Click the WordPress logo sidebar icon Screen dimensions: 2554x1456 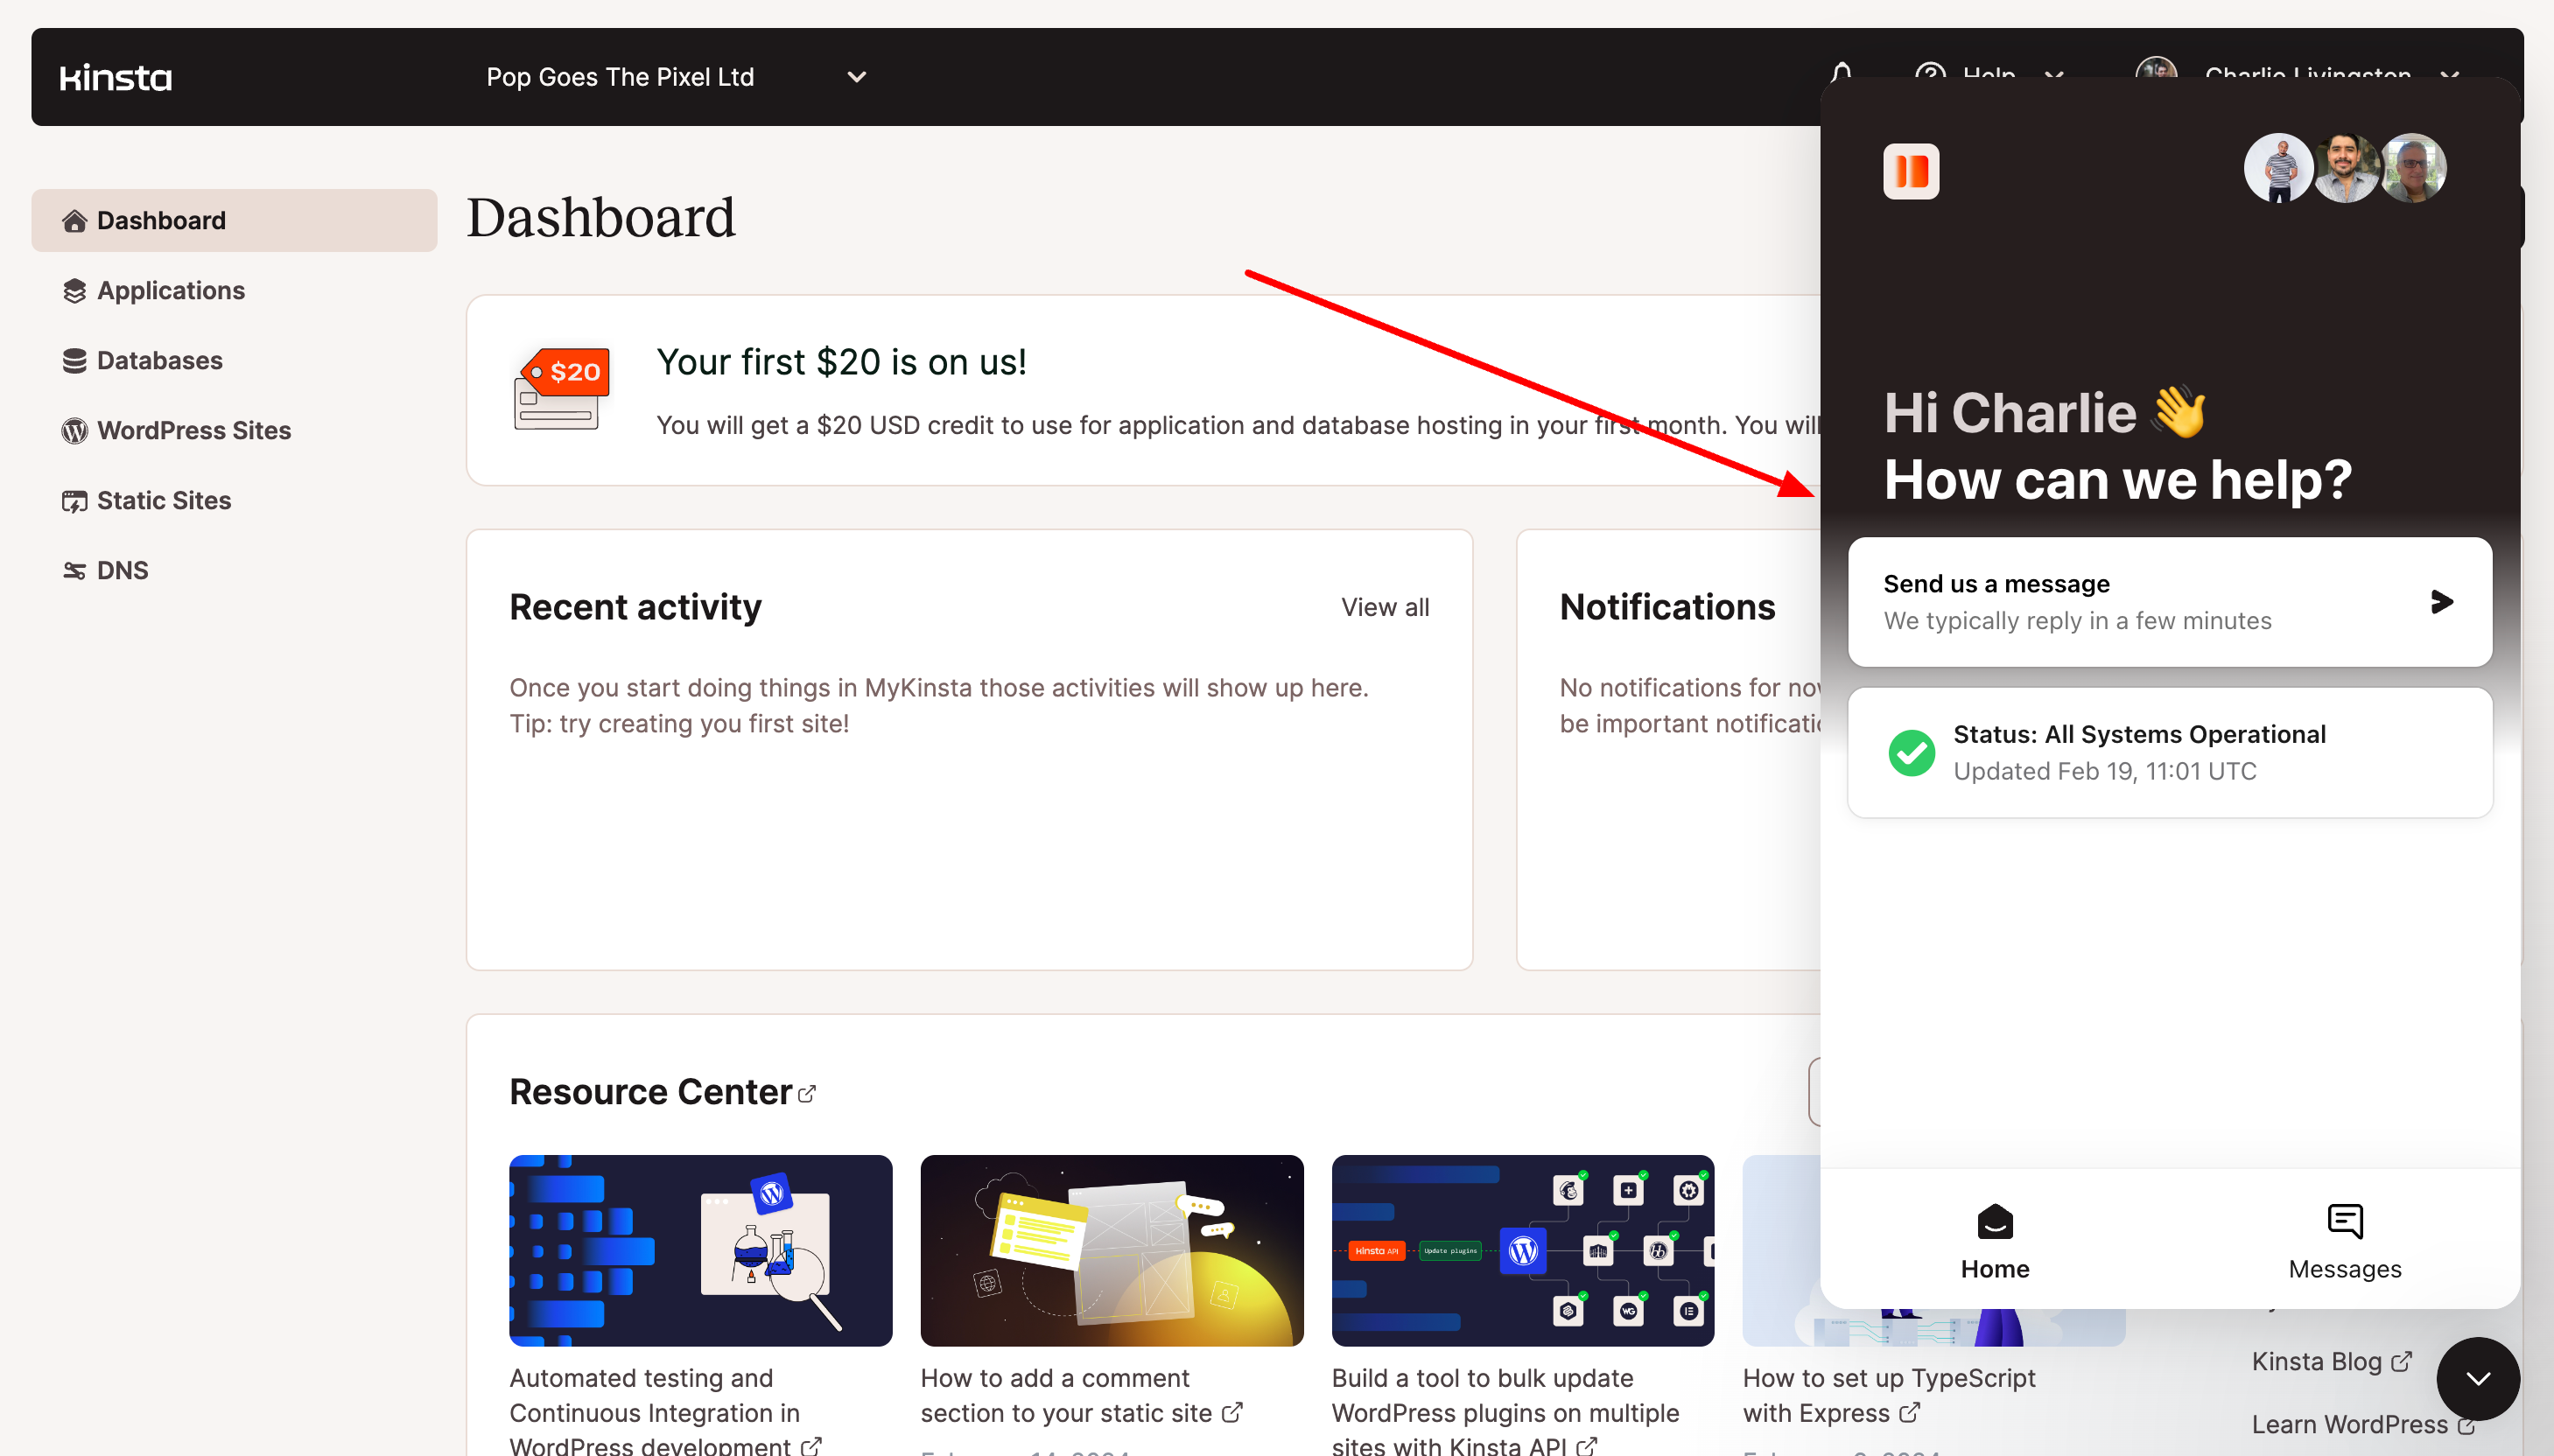(x=74, y=430)
